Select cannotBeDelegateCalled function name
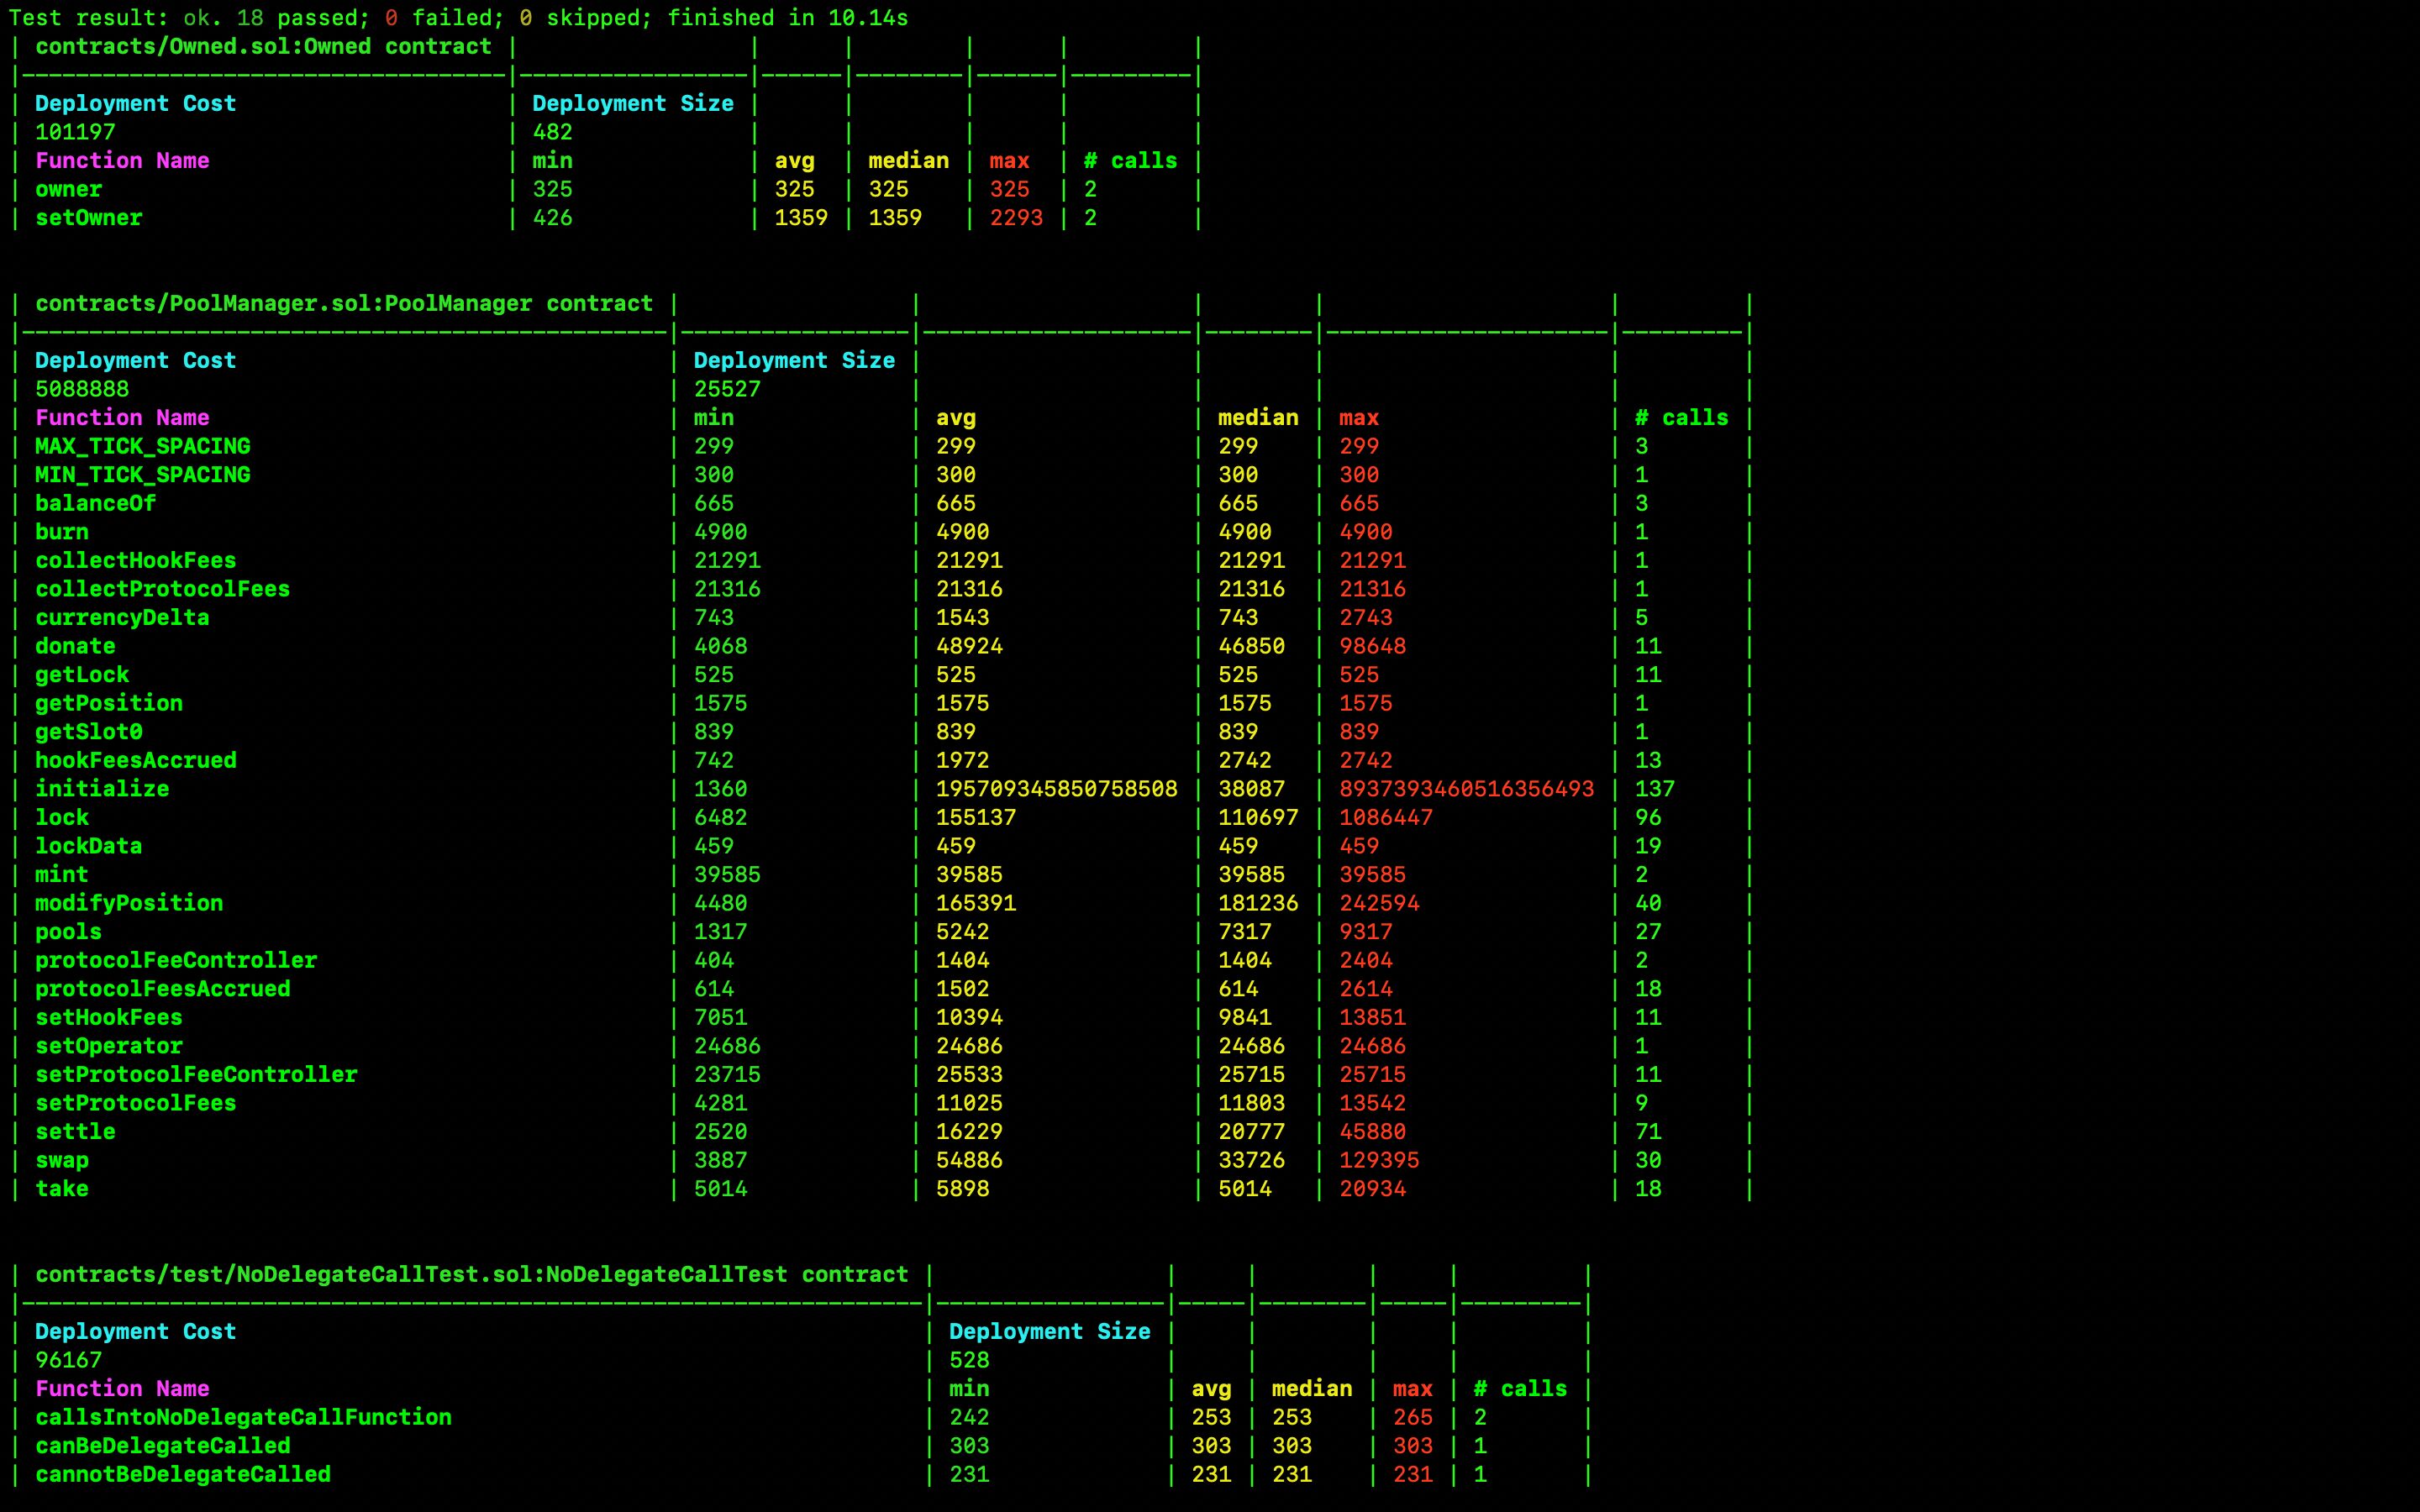 pyautogui.click(x=183, y=1474)
